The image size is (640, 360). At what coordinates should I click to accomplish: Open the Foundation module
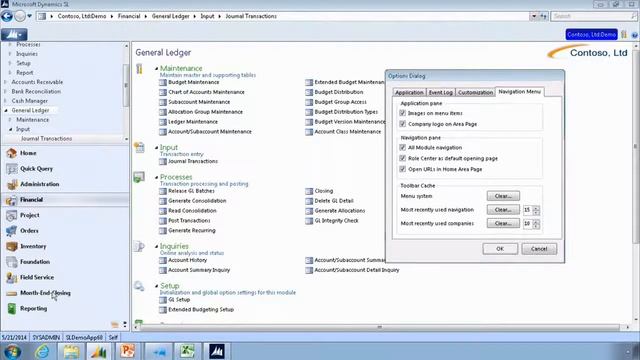(x=35, y=262)
